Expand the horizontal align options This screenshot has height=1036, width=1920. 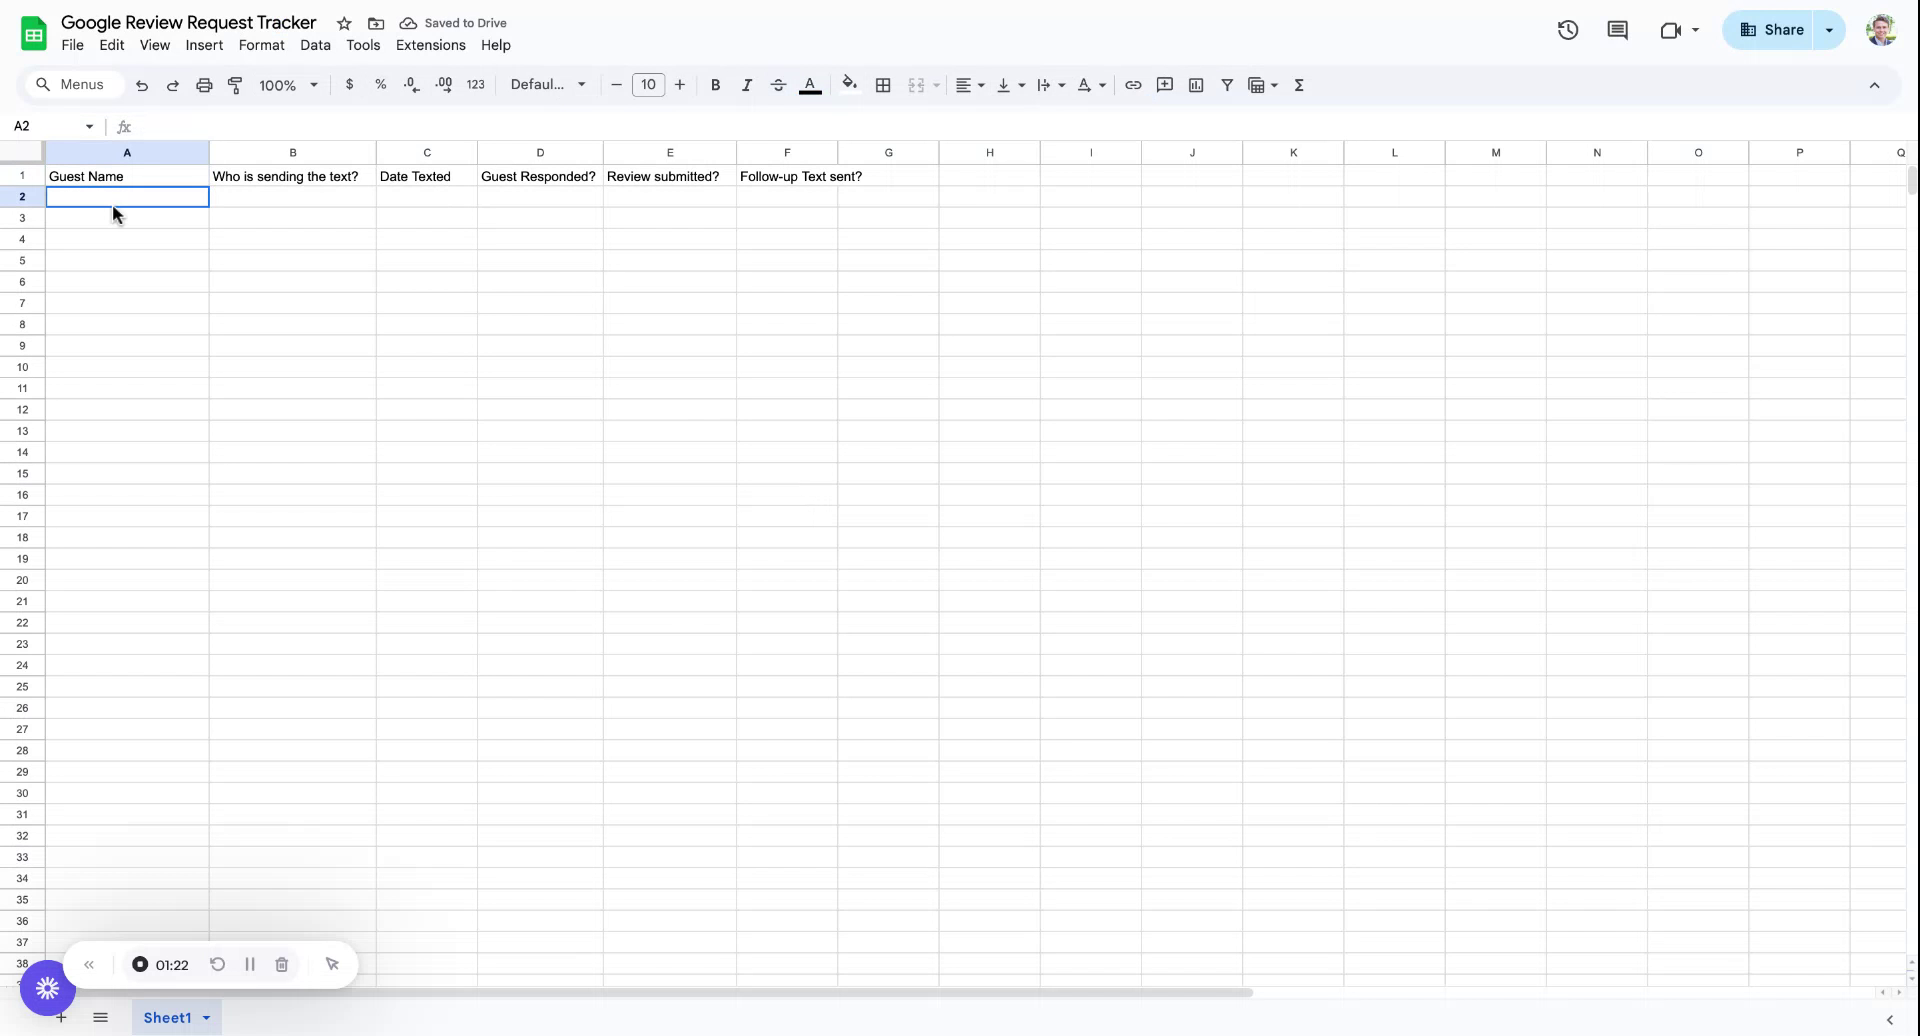click(x=979, y=85)
